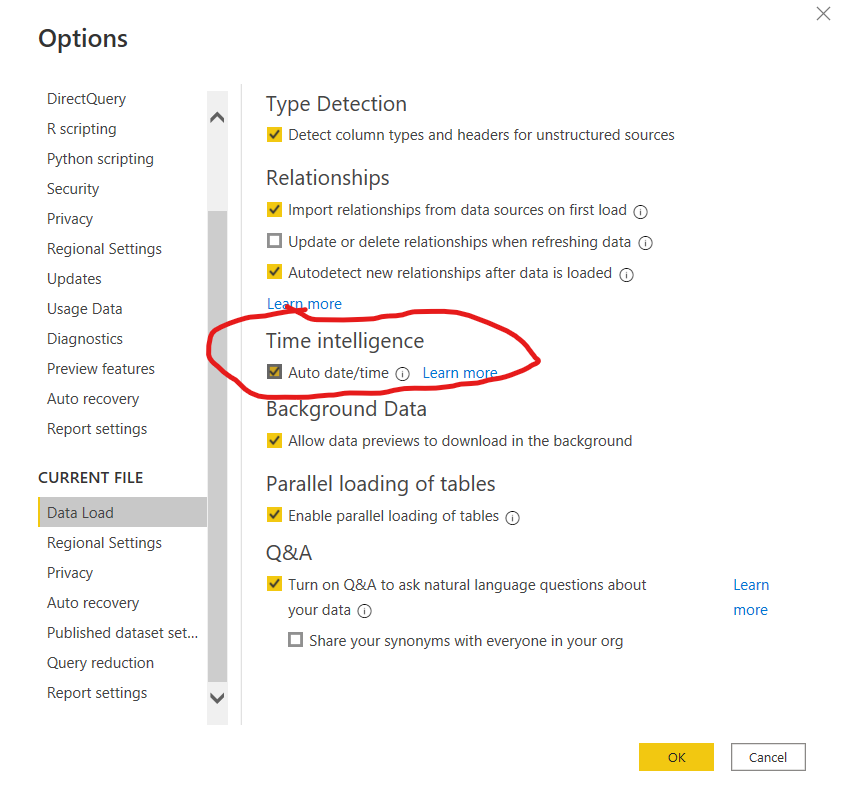Viewport: 842px width, 805px height.
Task: Select Auto recovery above Report settings in global list
Action: tap(93, 400)
